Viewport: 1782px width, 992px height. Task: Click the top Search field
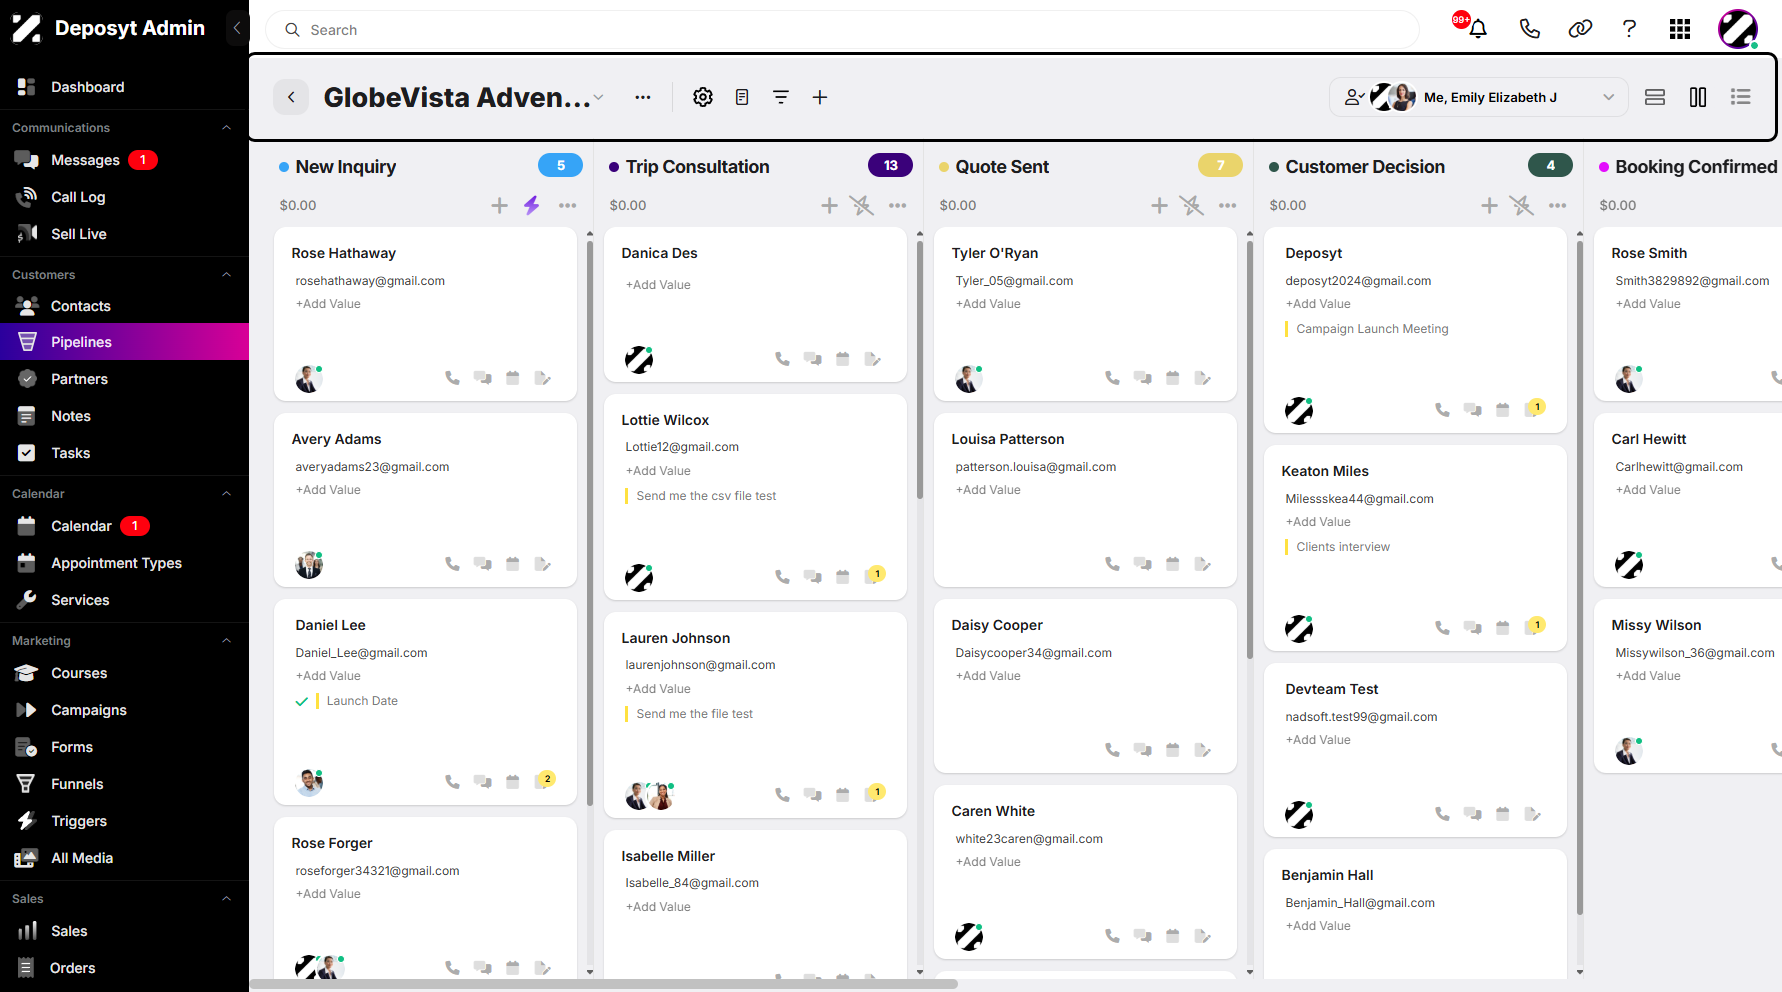[x=842, y=30]
